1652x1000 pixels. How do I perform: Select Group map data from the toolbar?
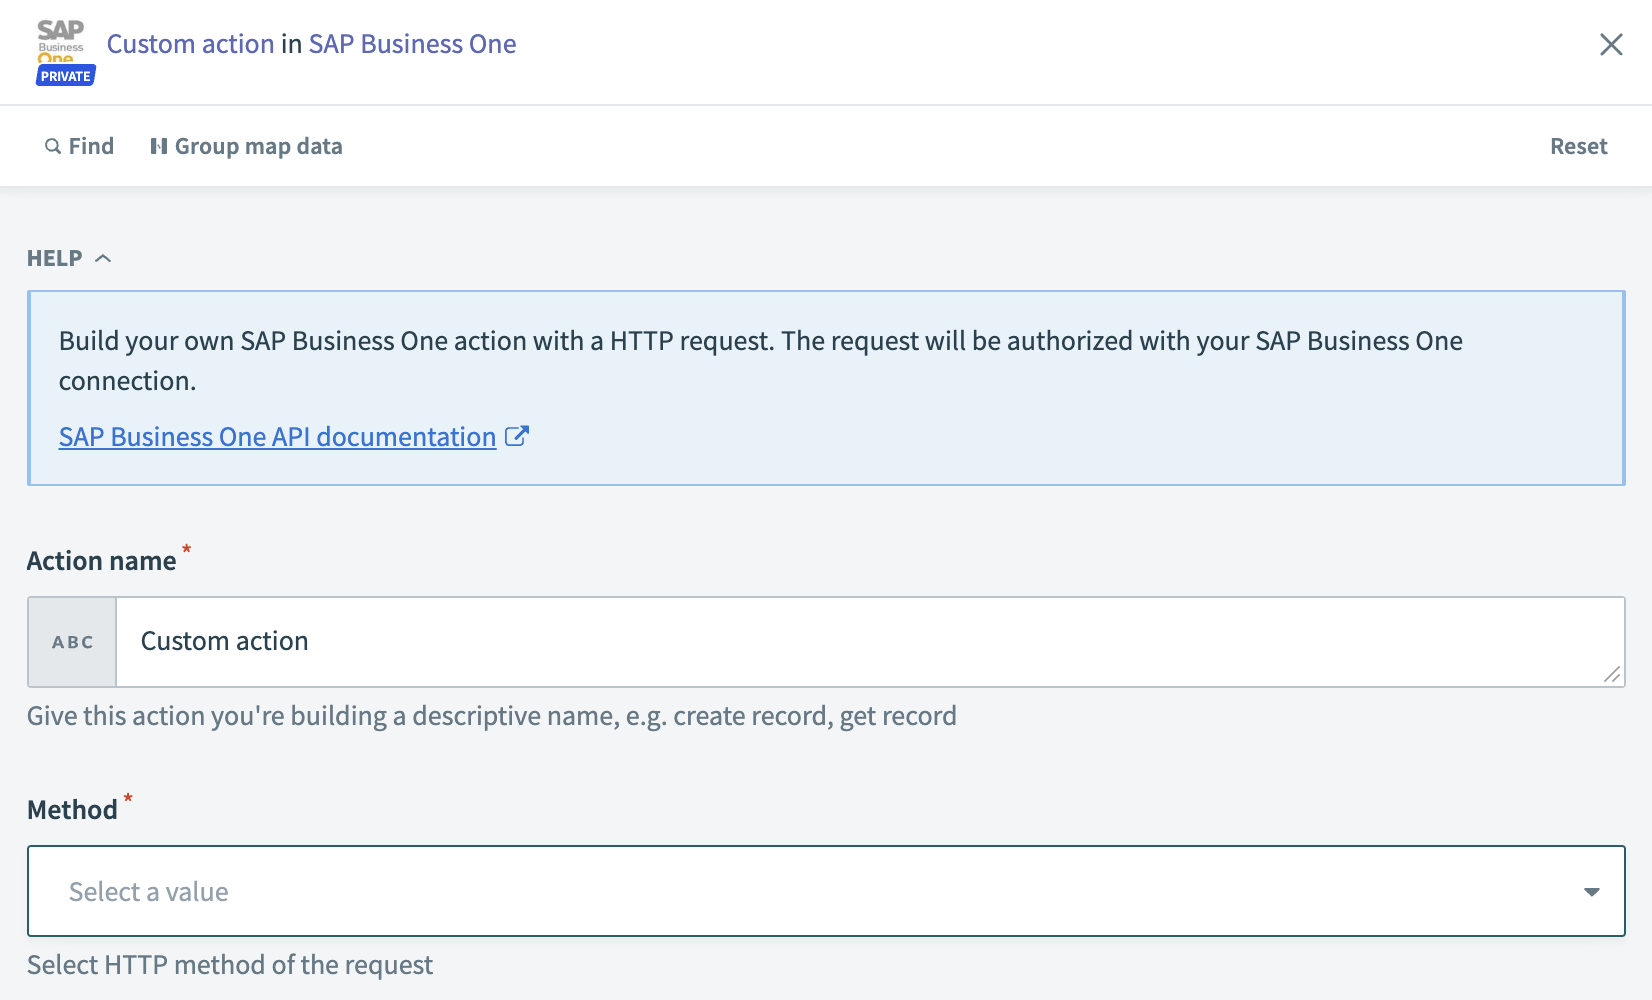point(245,146)
